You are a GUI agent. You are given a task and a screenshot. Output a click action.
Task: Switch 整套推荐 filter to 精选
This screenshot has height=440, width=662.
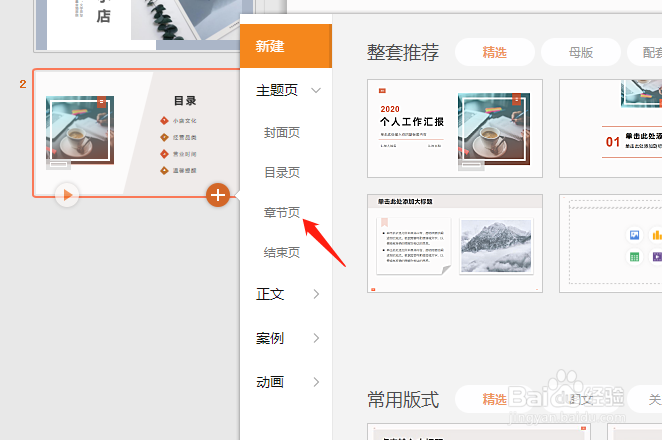coord(495,52)
